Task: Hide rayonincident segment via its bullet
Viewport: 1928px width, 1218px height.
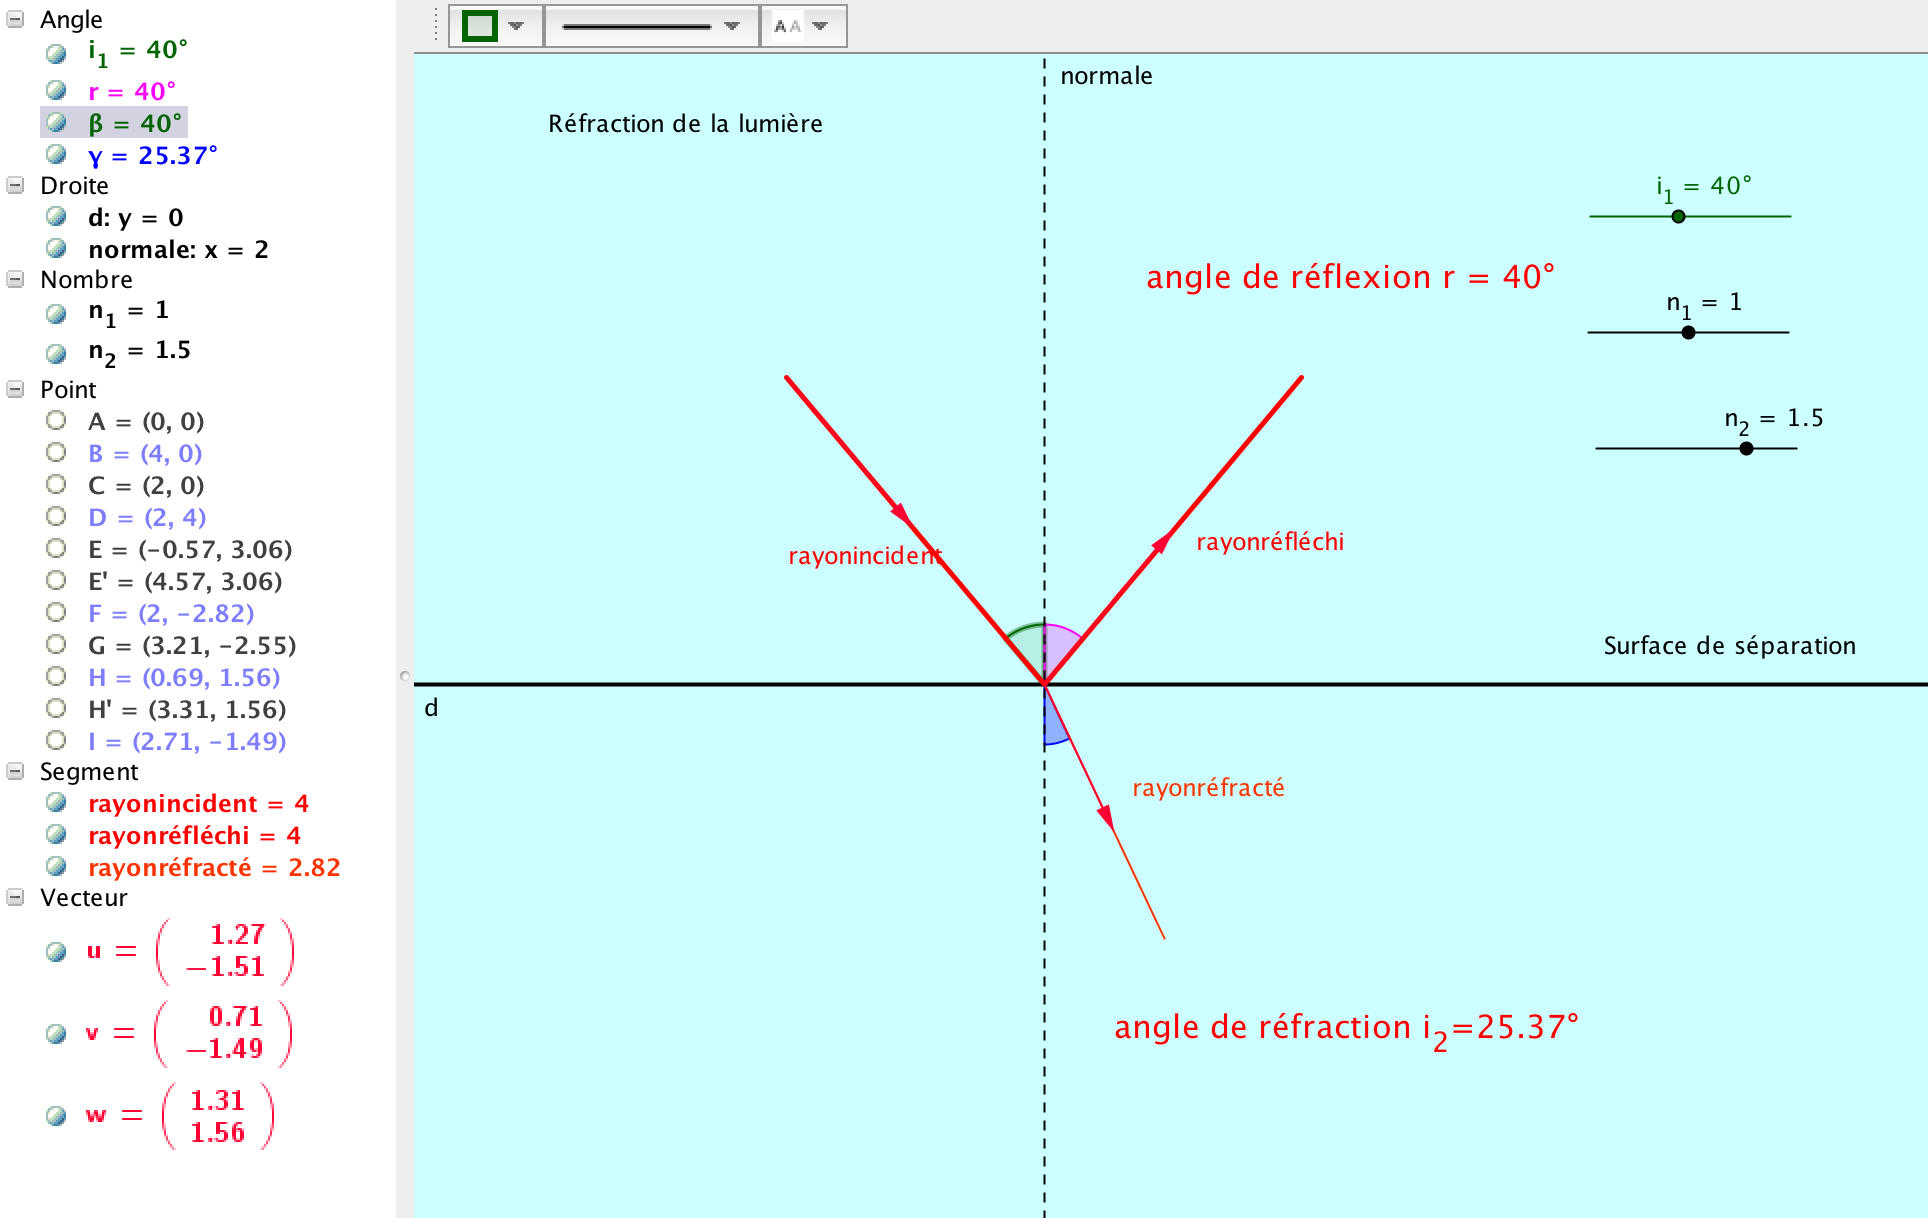Action: point(56,803)
